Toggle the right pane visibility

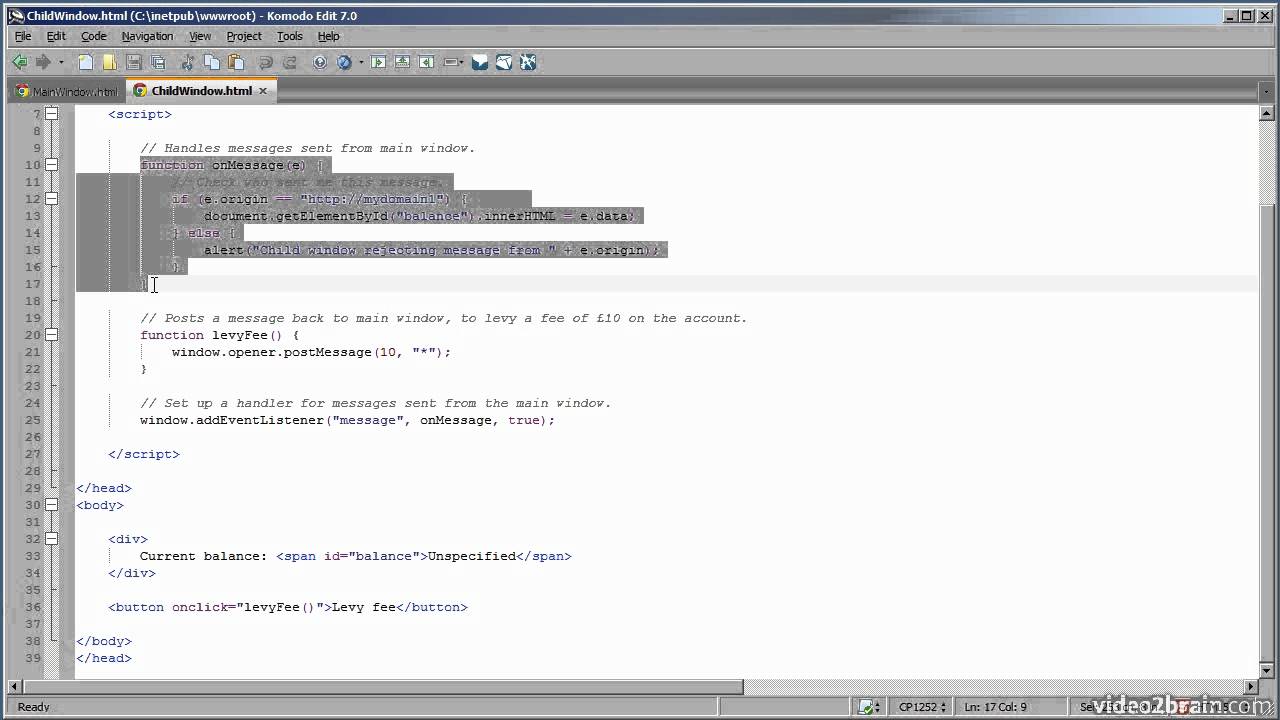pyautogui.click(x=426, y=62)
